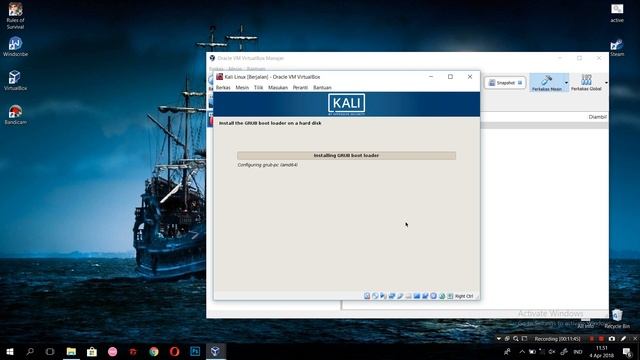Stop recording with Bandicam stop button
Image resolution: width=640 pixels, height=360 pixels.
point(601,338)
